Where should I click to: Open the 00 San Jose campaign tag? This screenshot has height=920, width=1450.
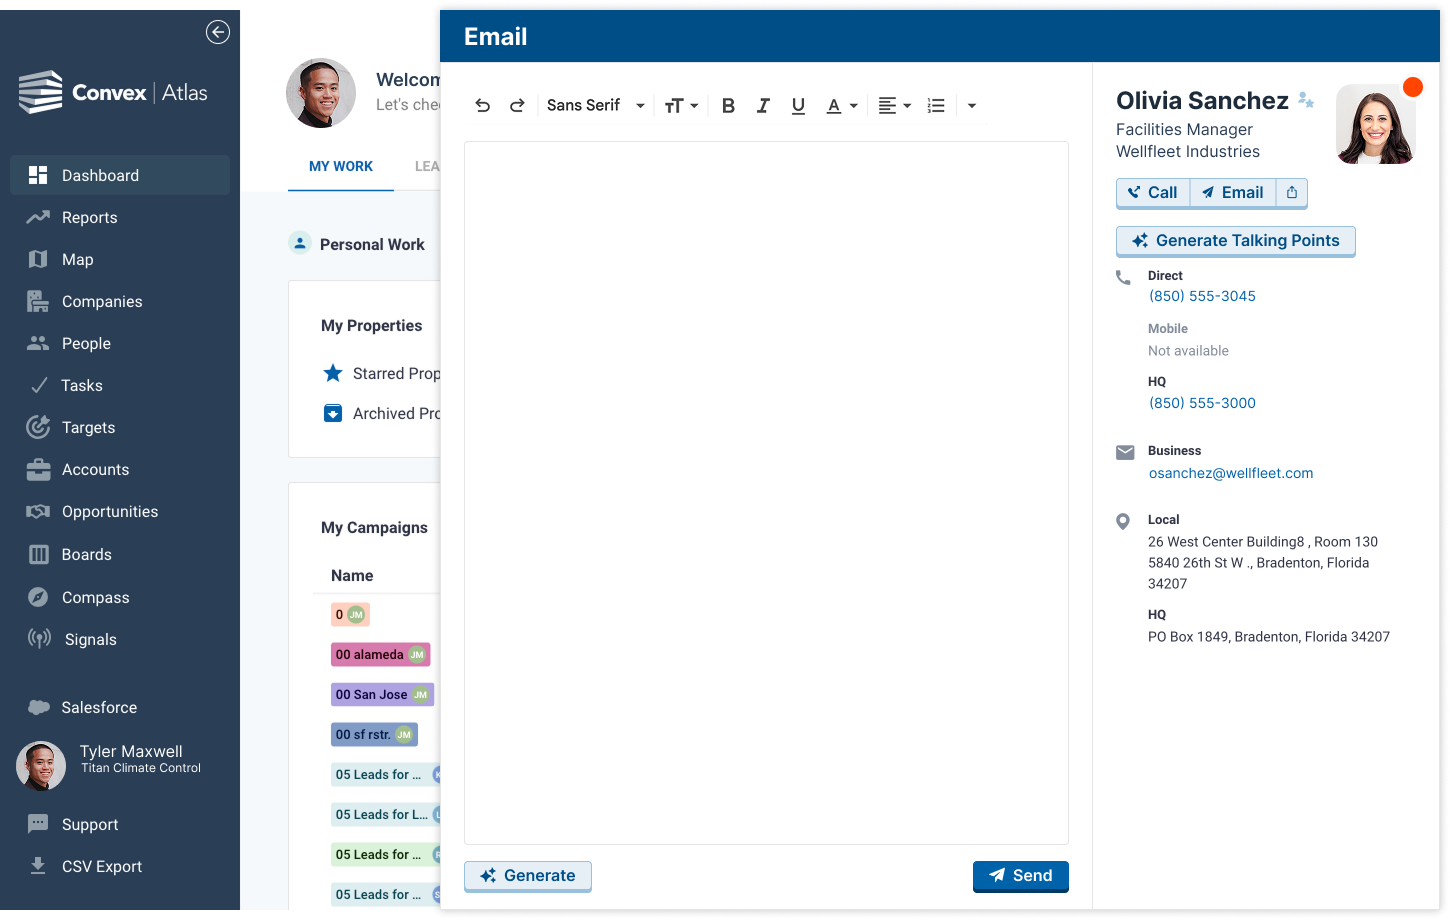tap(382, 695)
